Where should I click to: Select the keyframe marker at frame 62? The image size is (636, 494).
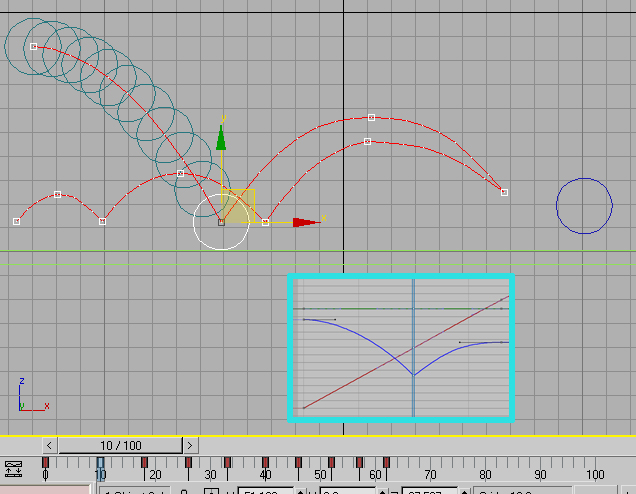tap(387, 463)
